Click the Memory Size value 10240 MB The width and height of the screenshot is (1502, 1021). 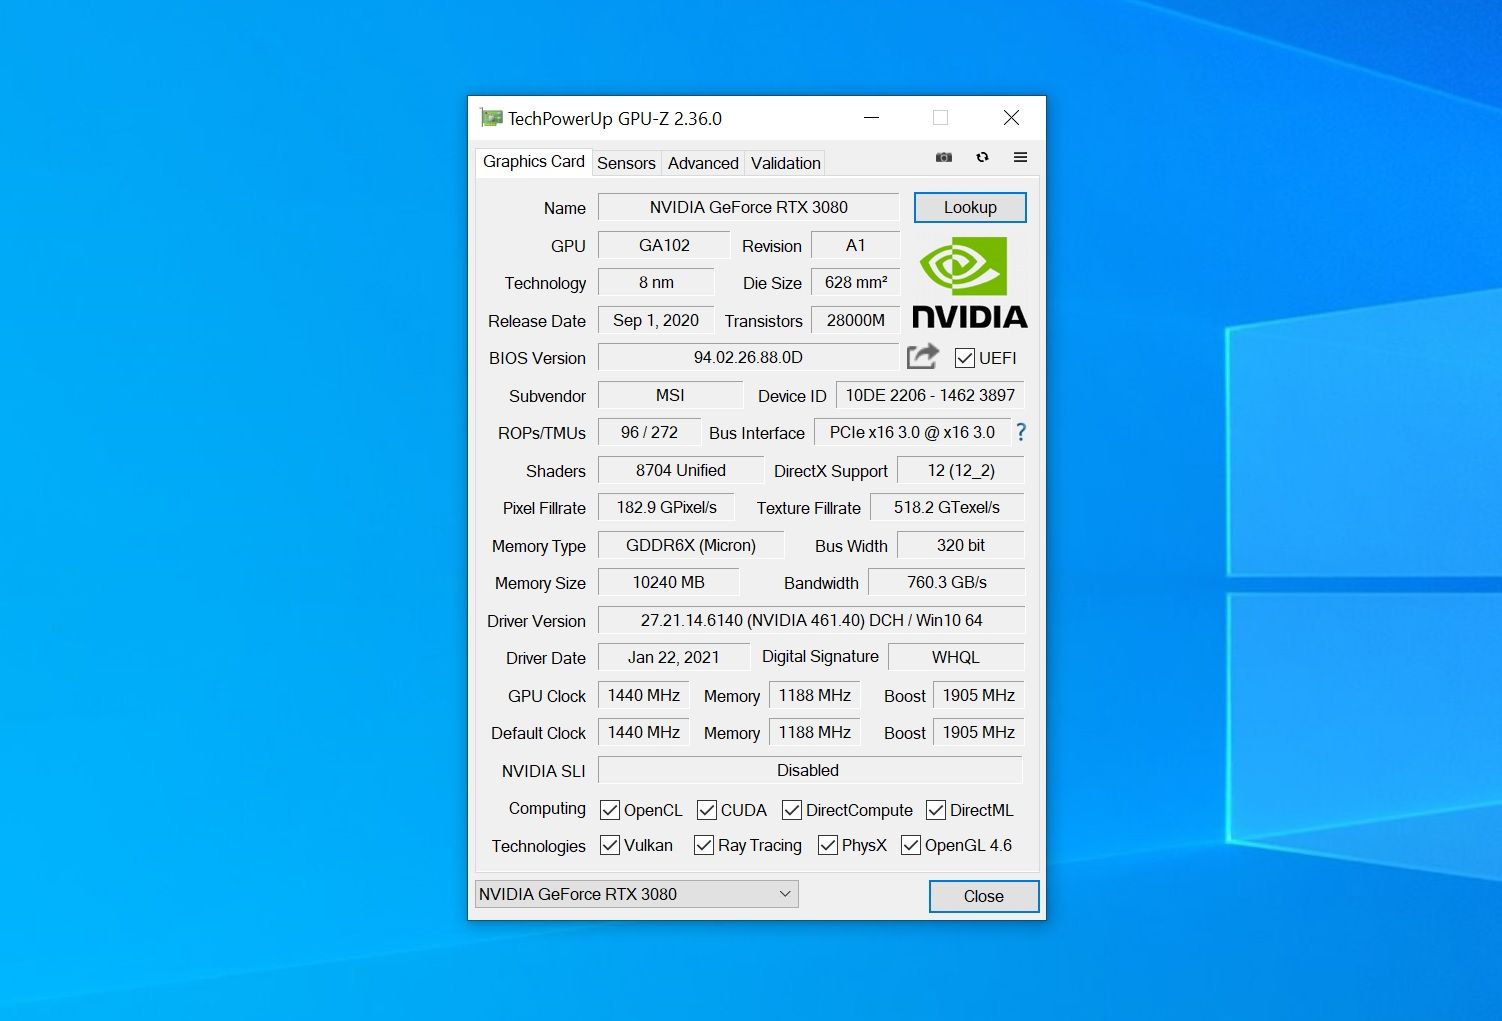coord(668,582)
